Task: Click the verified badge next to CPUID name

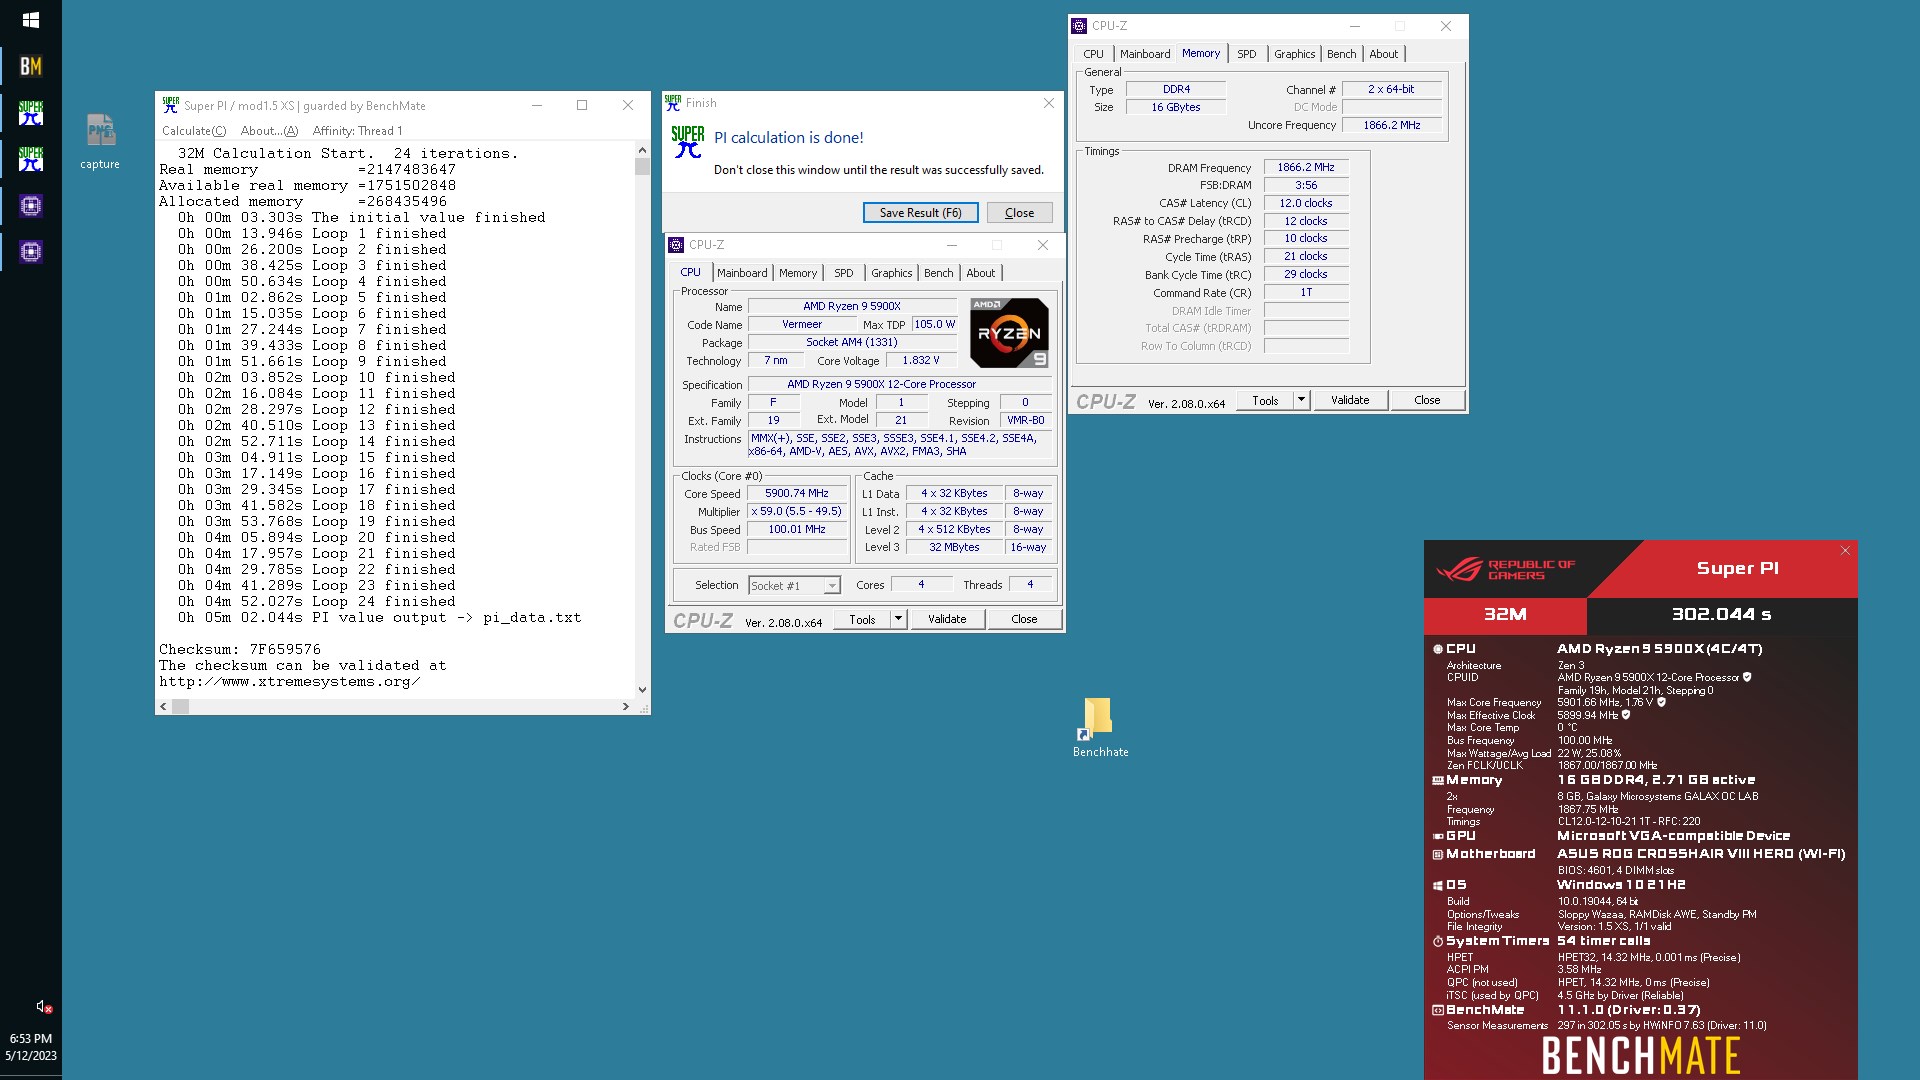Action: tap(1747, 677)
